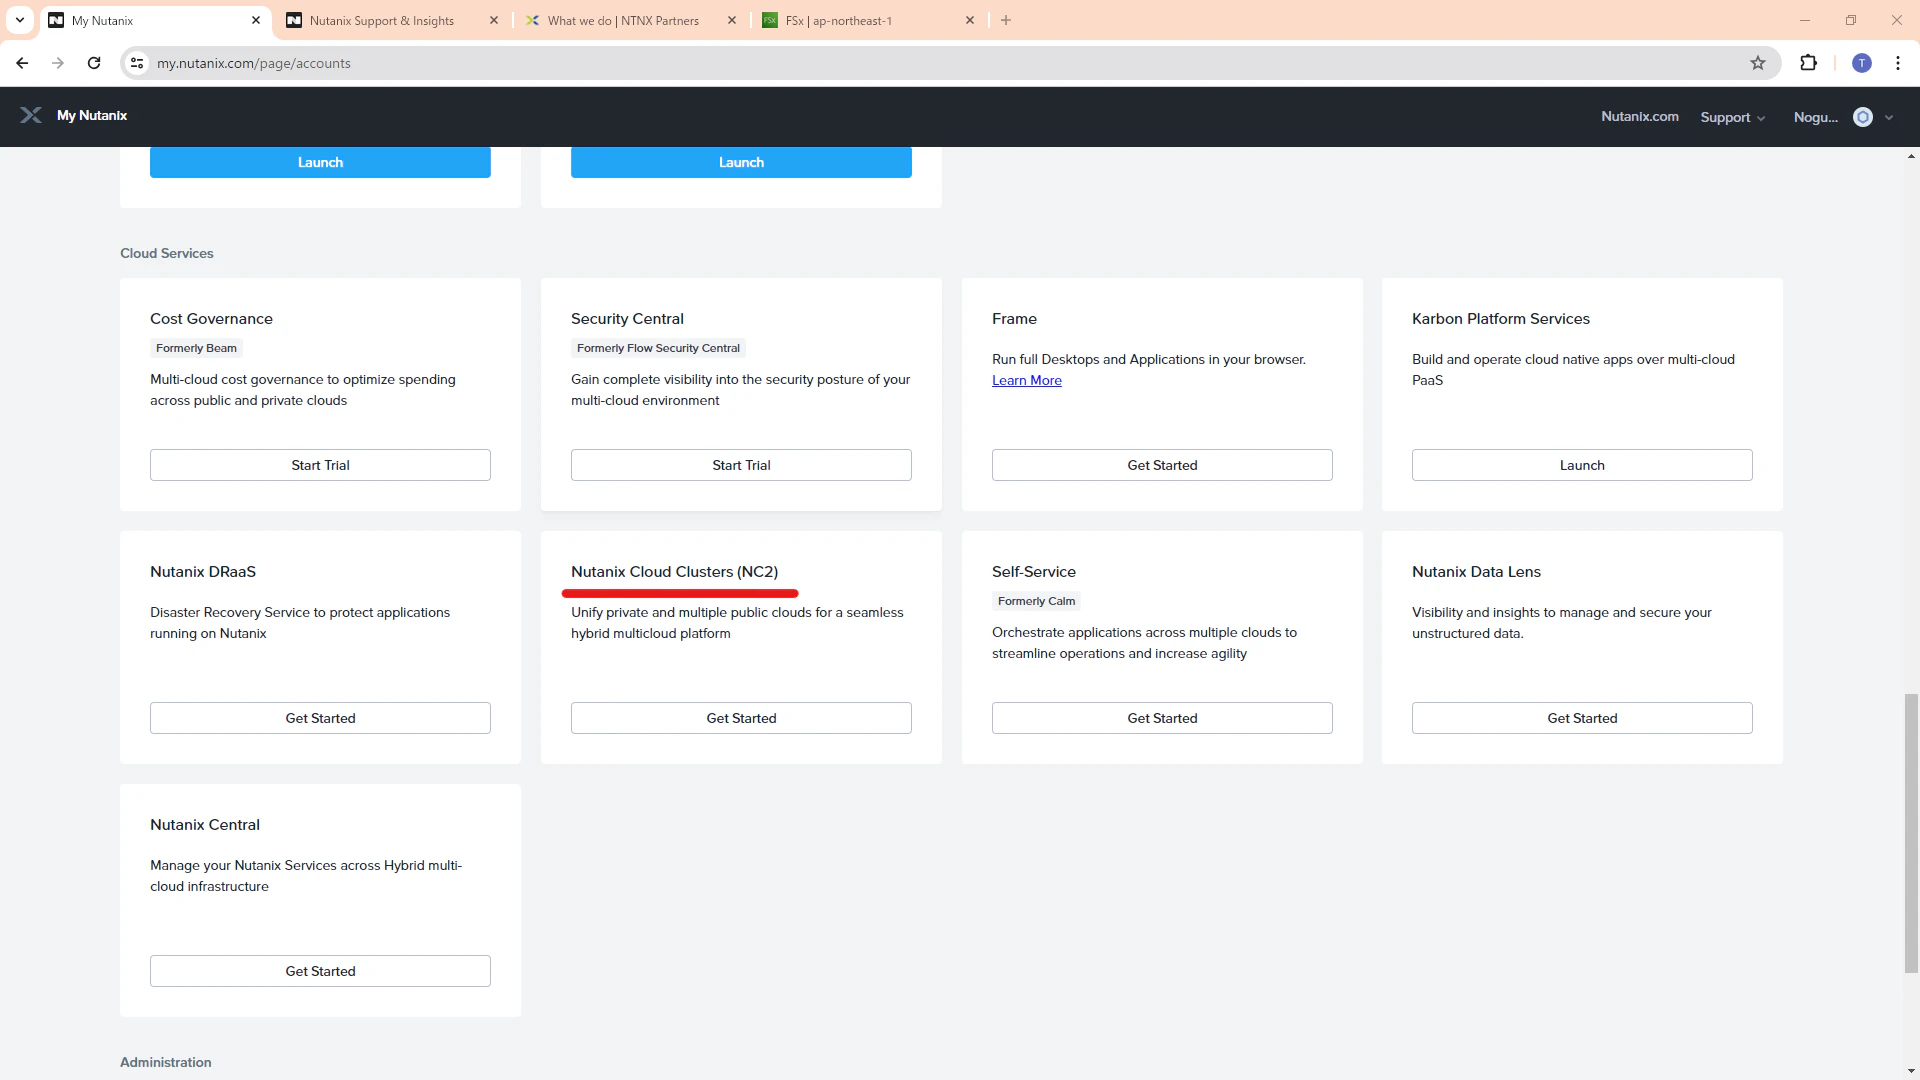View site information icon in address bar
Screen dimensions: 1920x1080
[x=137, y=63]
